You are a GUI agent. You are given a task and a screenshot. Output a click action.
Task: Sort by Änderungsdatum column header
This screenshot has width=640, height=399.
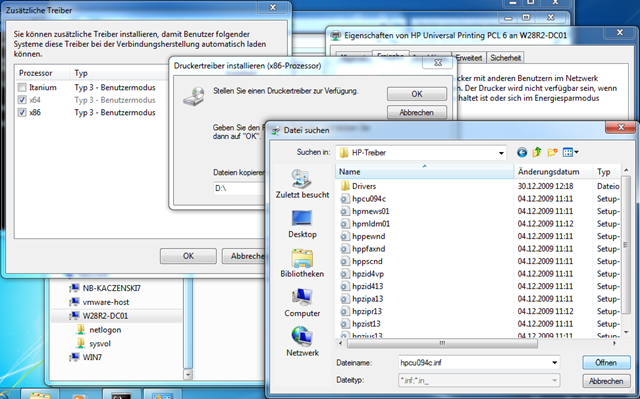553,172
